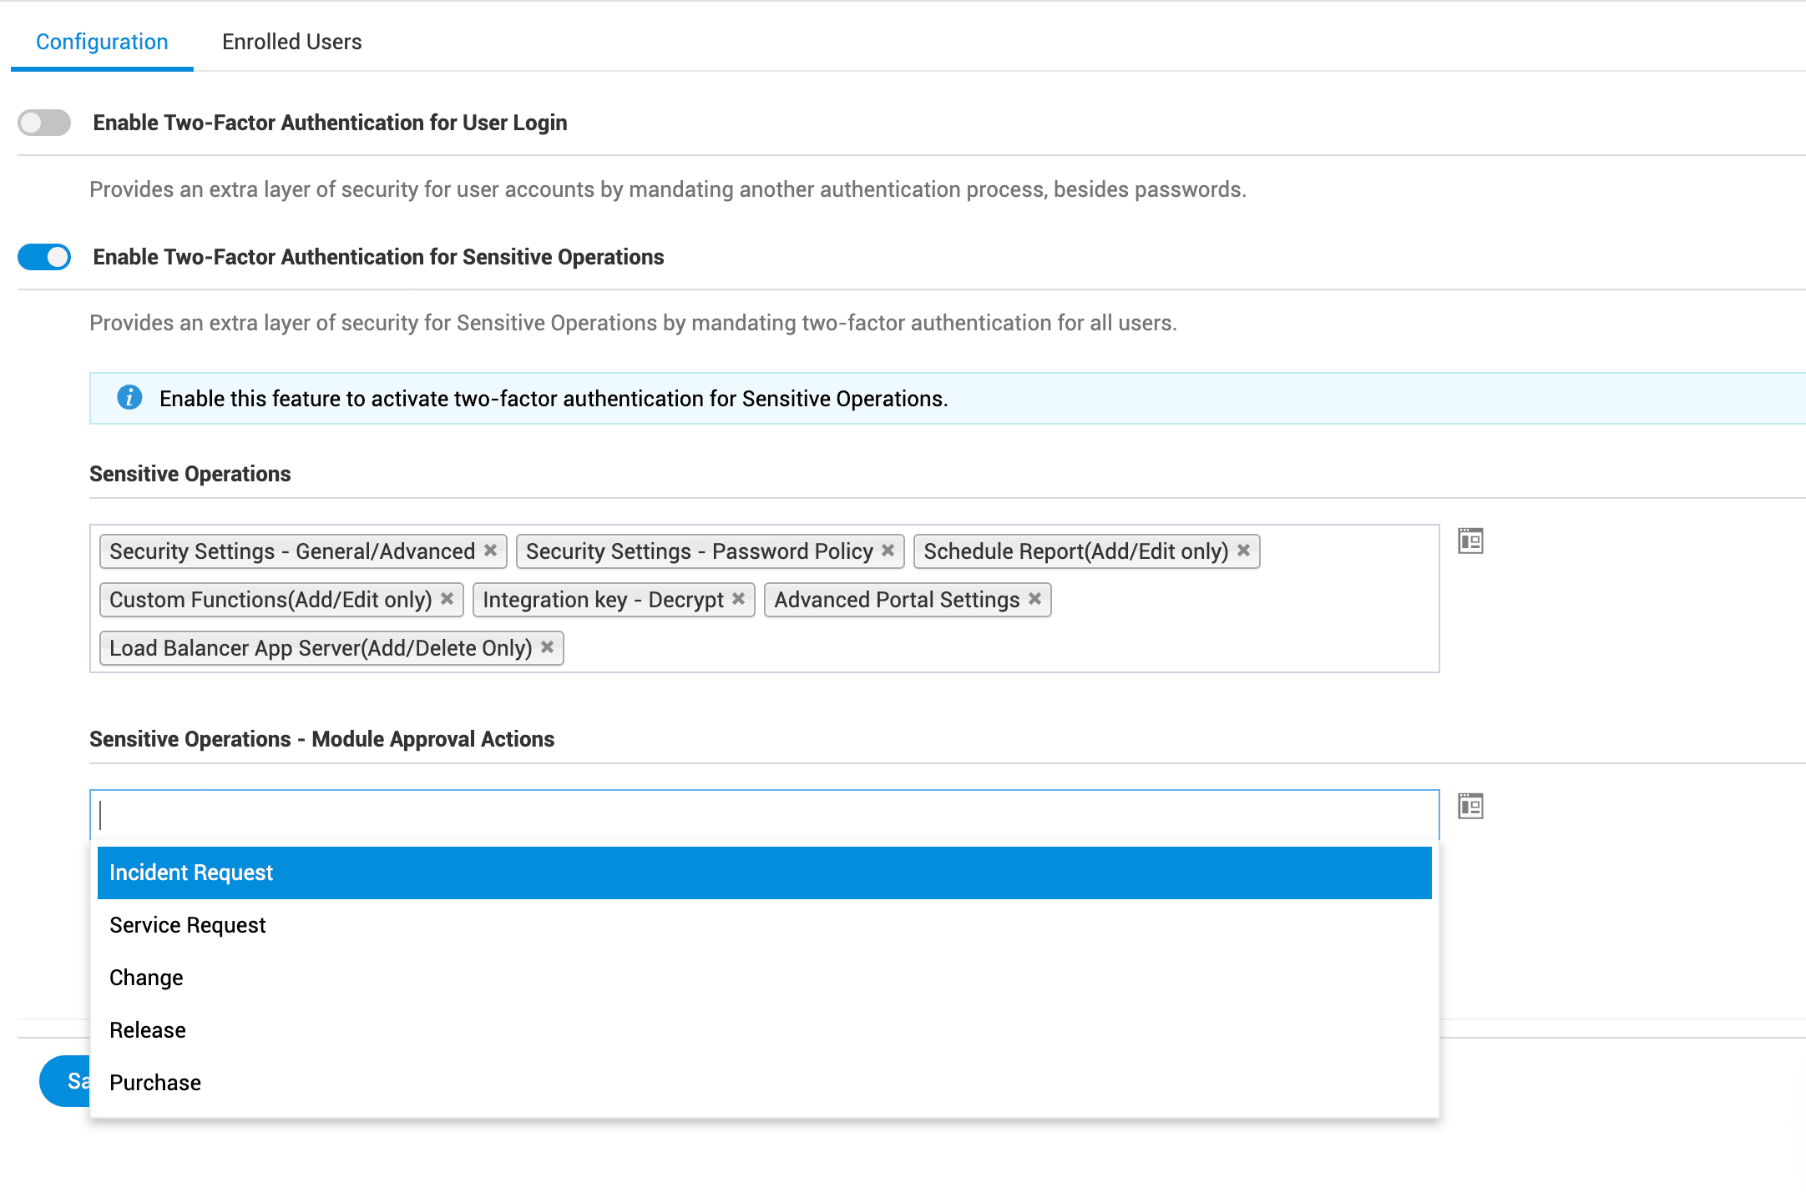Remove Integration key - Decrypt tag
The image size is (1806, 1196).
(x=738, y=599)
